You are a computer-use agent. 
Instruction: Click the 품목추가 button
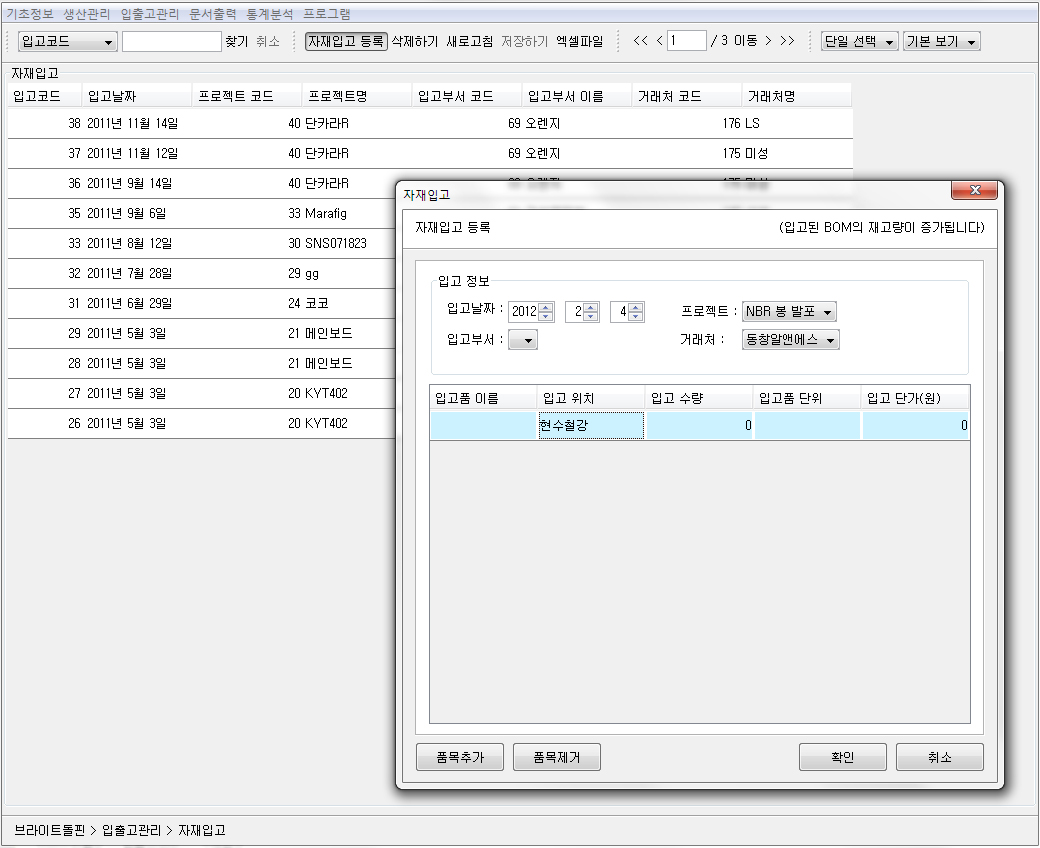pyautogui.click(x=460, y=757)
